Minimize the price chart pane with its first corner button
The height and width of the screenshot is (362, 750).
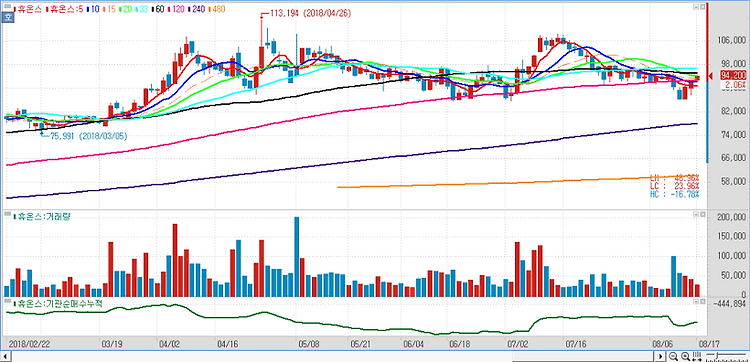click(696, 7)
